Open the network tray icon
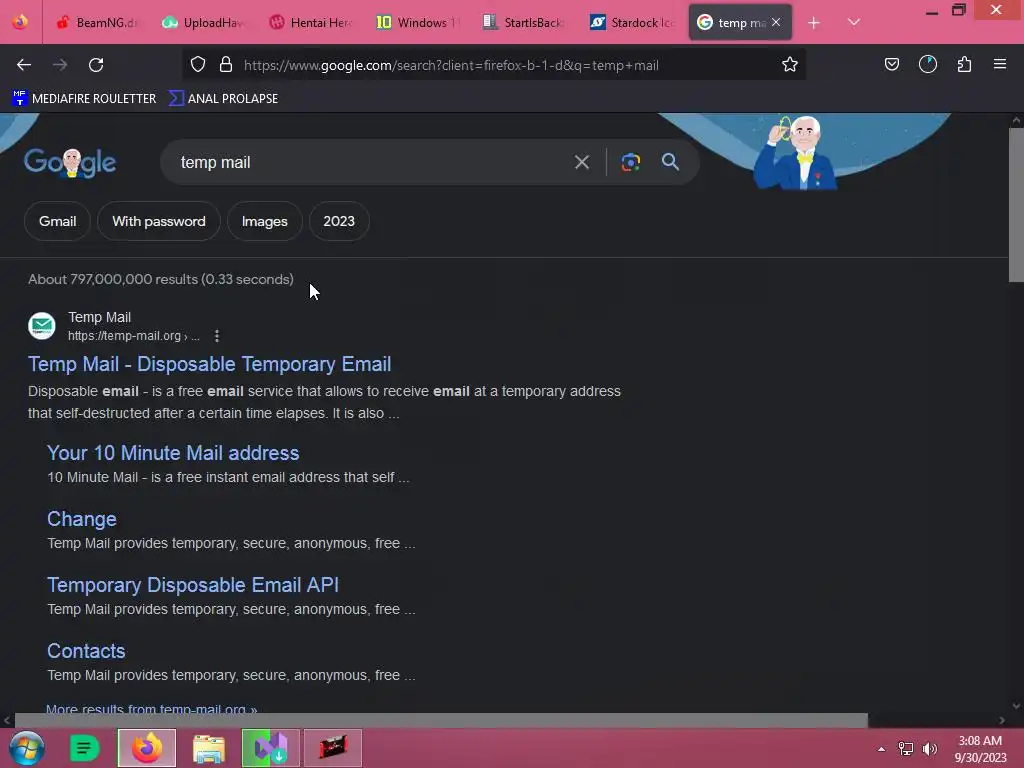The width and height of the screenshot is (1024, 768). click(906, 749)
